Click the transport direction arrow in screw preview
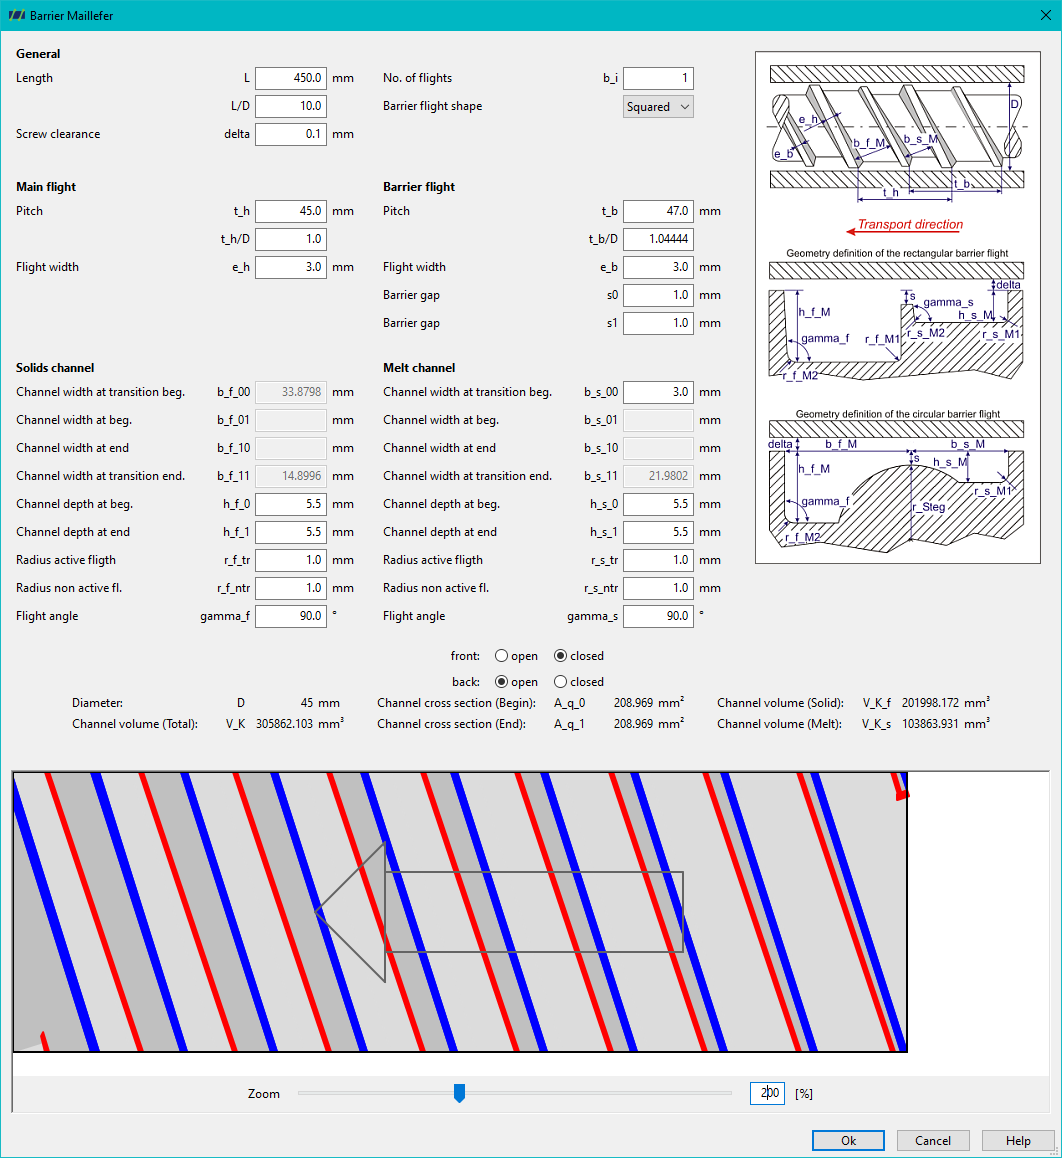 (x=499, y=912)
